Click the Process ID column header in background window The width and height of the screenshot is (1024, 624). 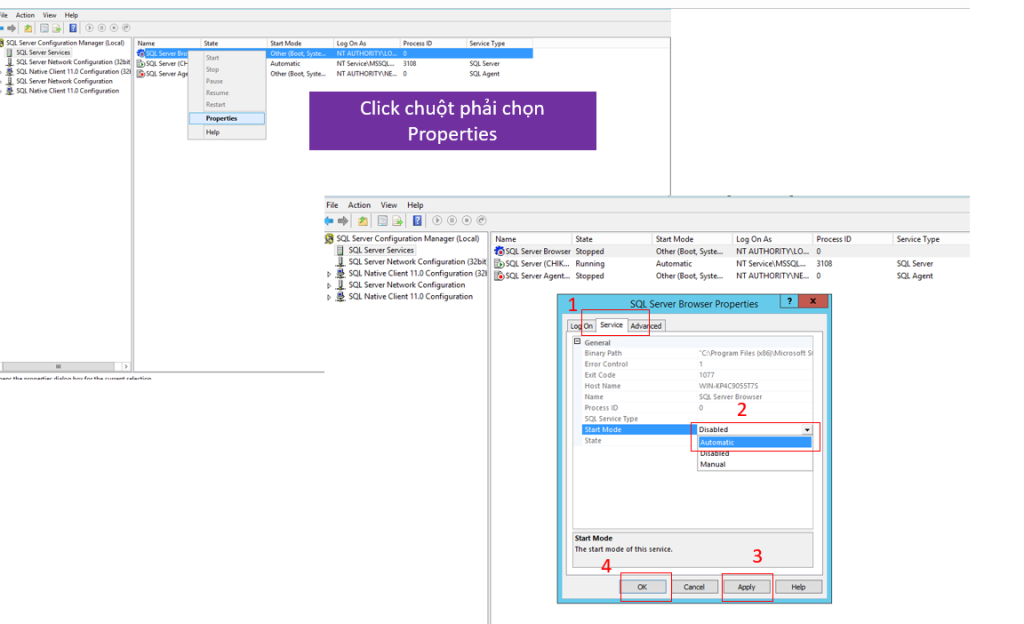point(433,43)
